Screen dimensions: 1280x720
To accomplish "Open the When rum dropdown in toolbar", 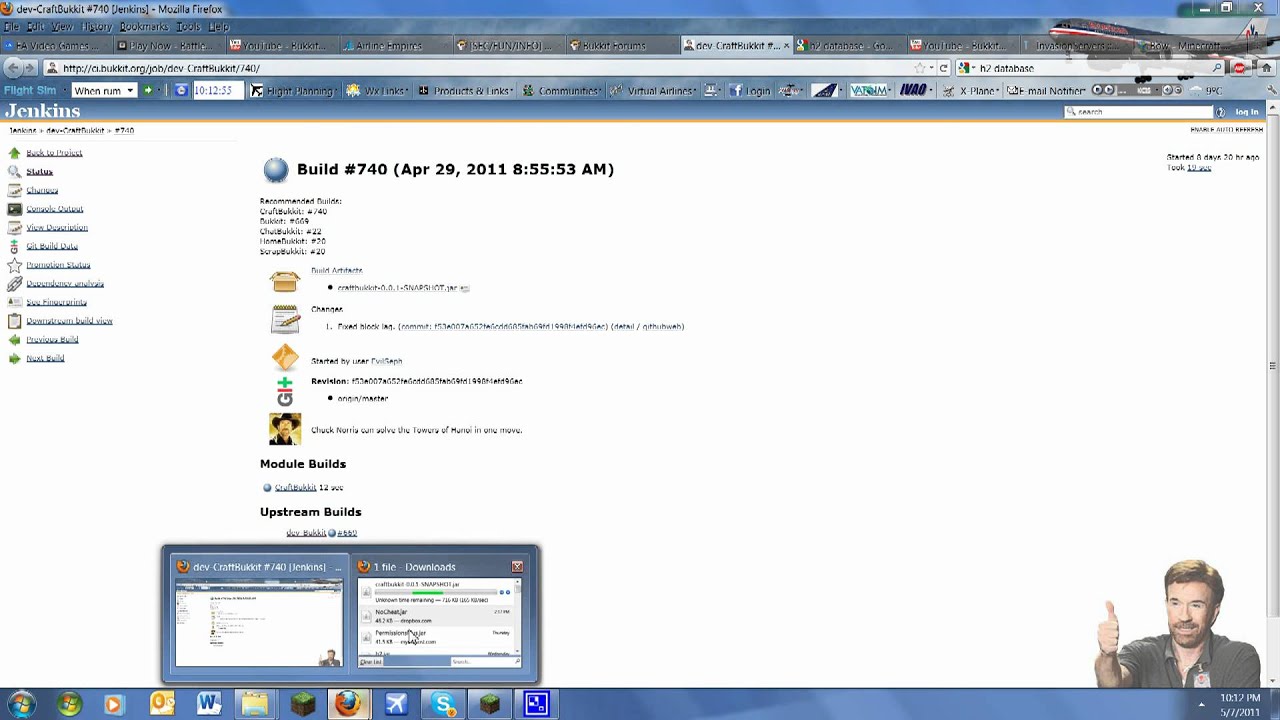I will [104, 91].
